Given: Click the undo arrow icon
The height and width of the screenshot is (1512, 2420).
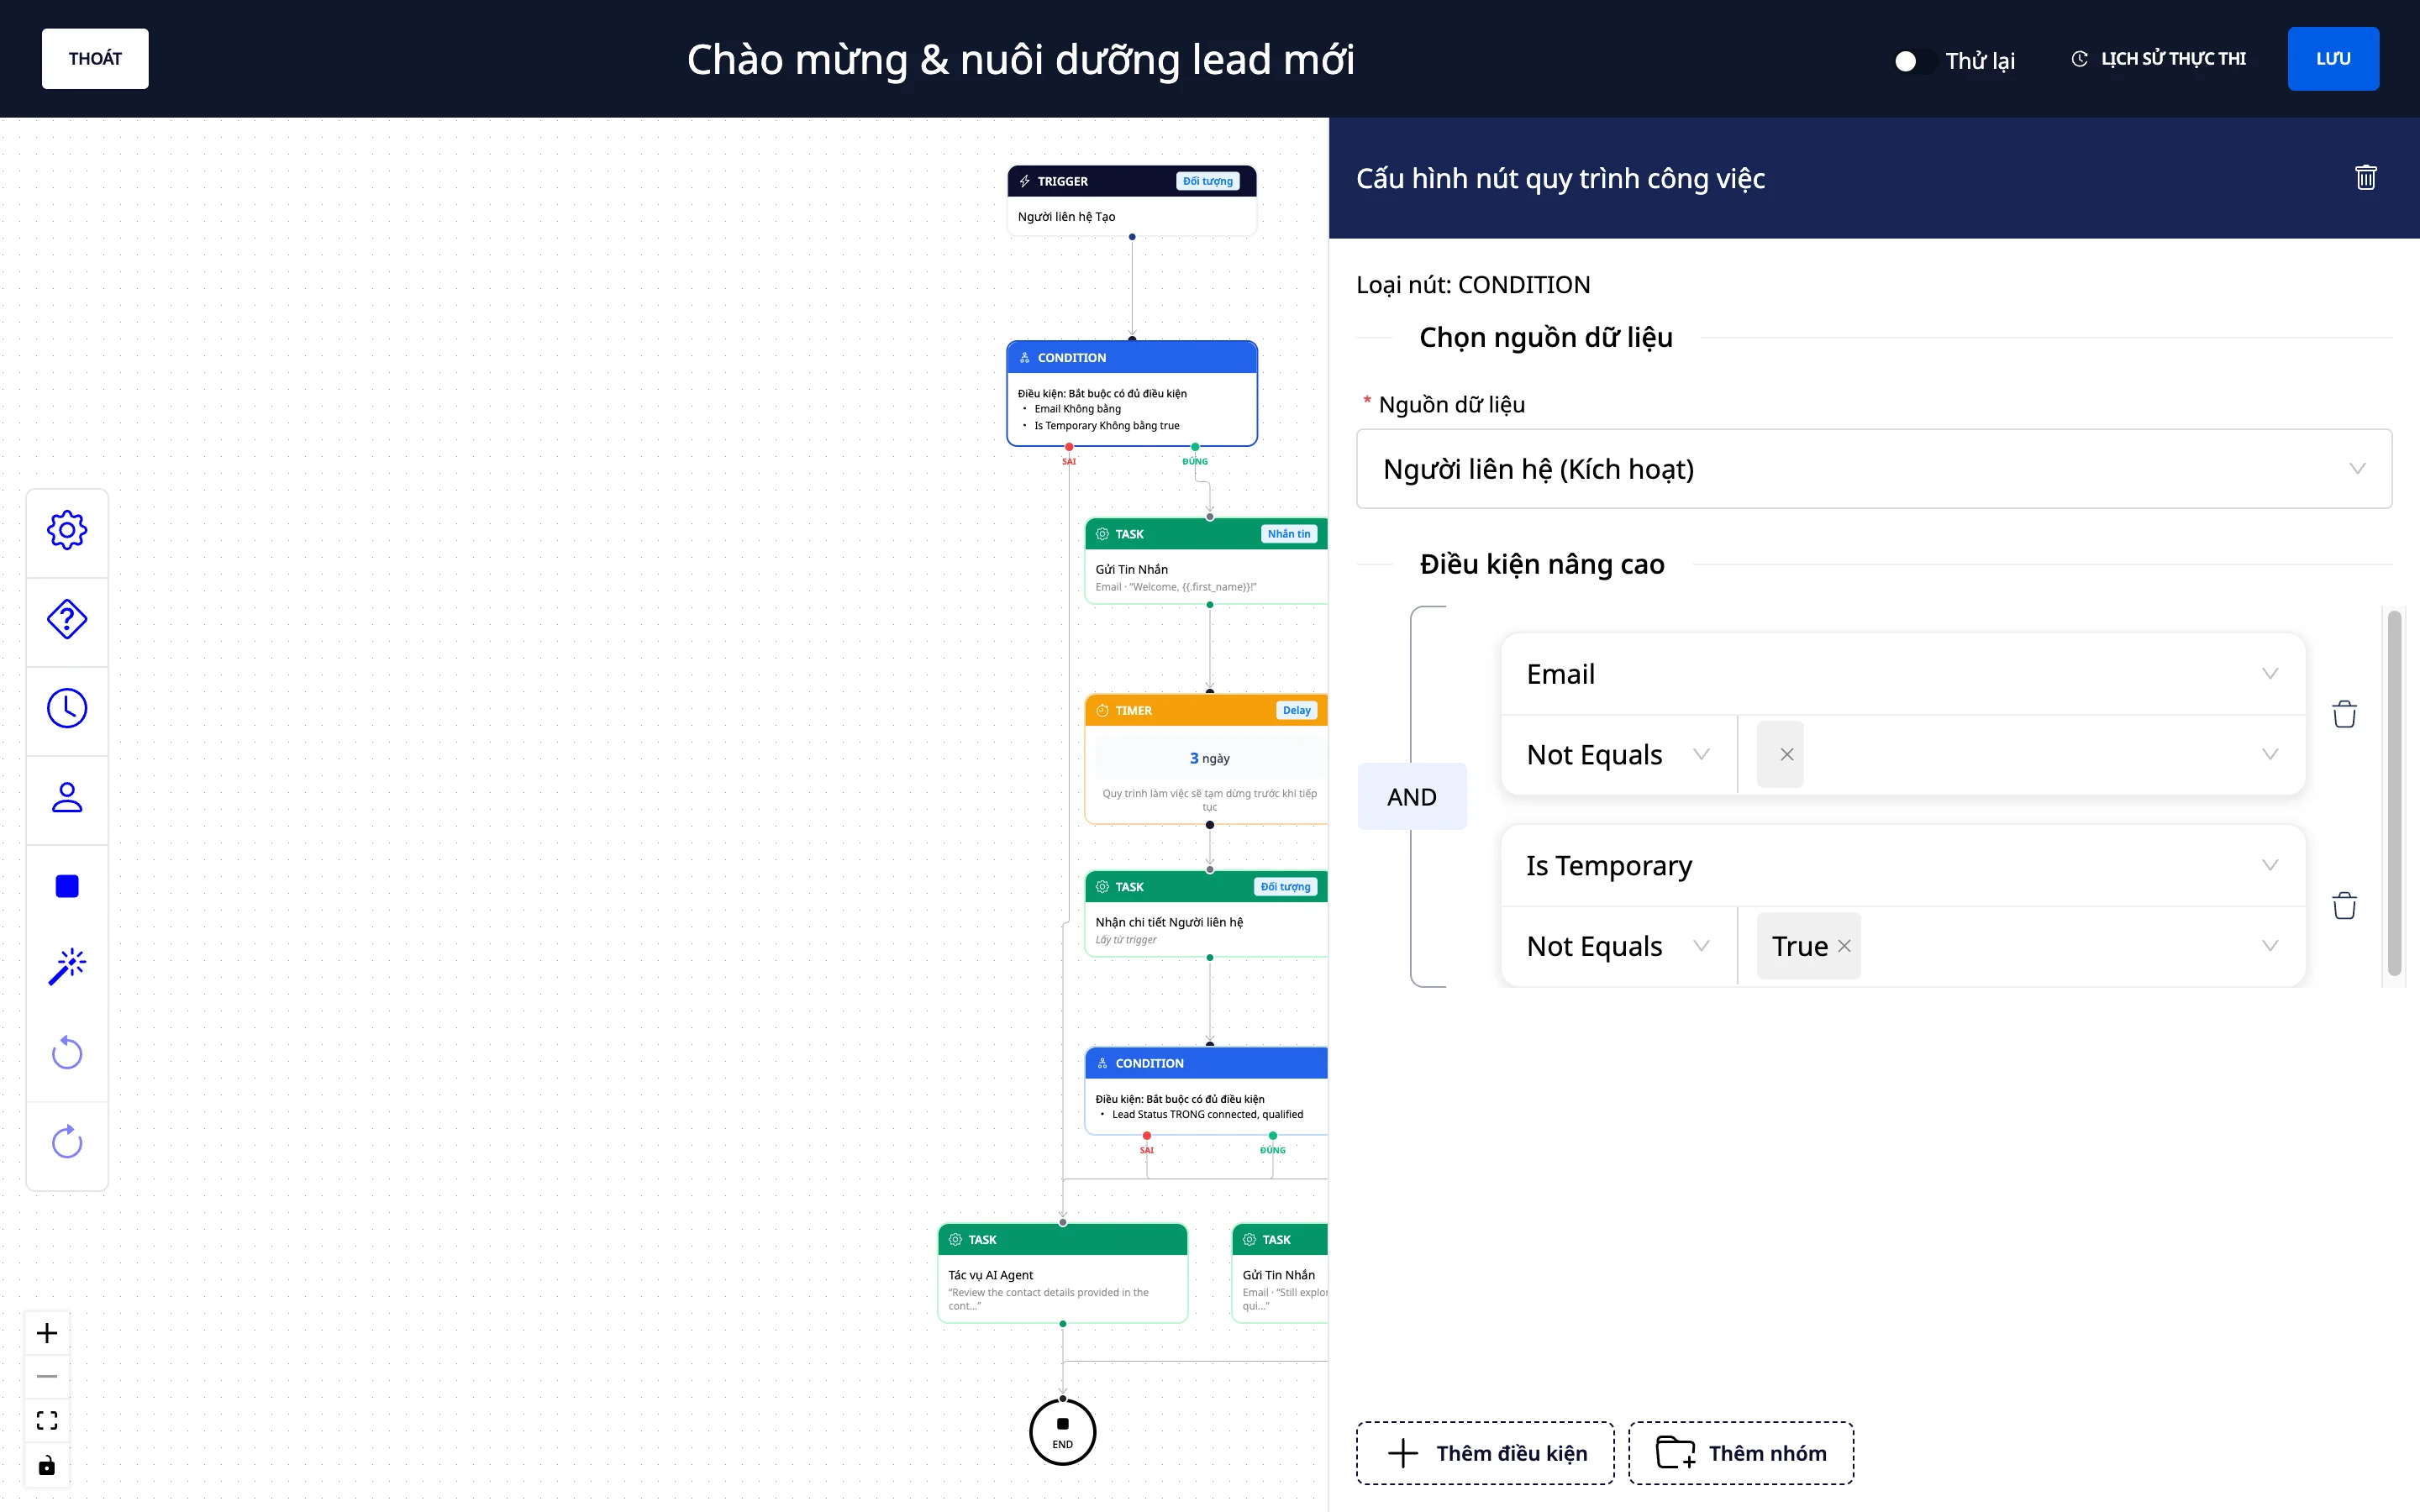Looking at the screenshot, I should point(67,1052).
